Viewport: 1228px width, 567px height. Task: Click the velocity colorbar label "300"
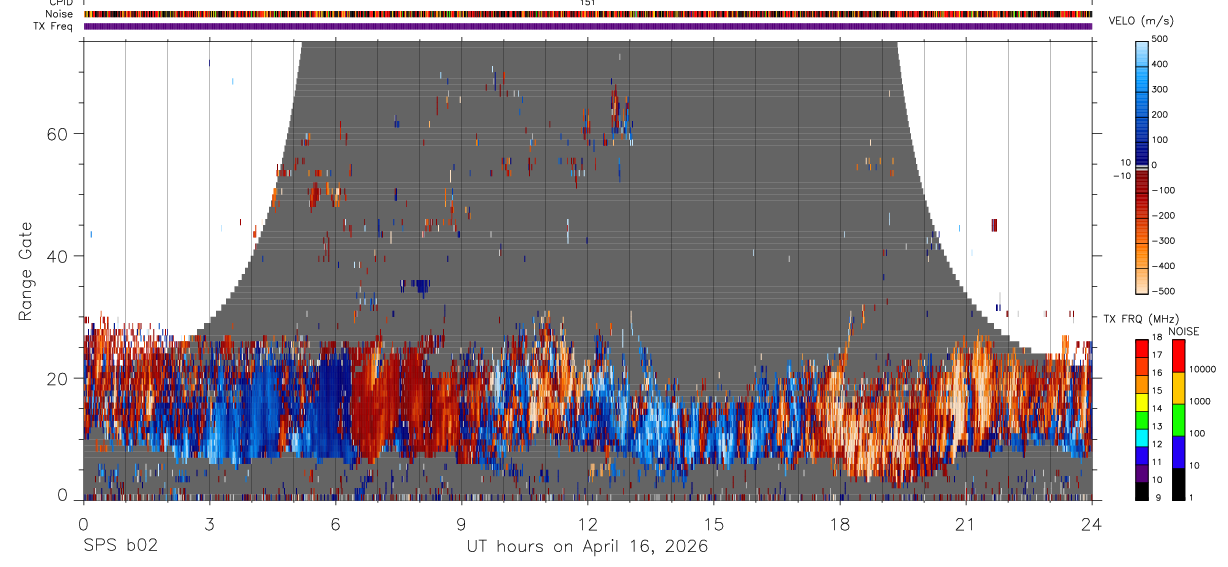click(x=1160, y=90)
